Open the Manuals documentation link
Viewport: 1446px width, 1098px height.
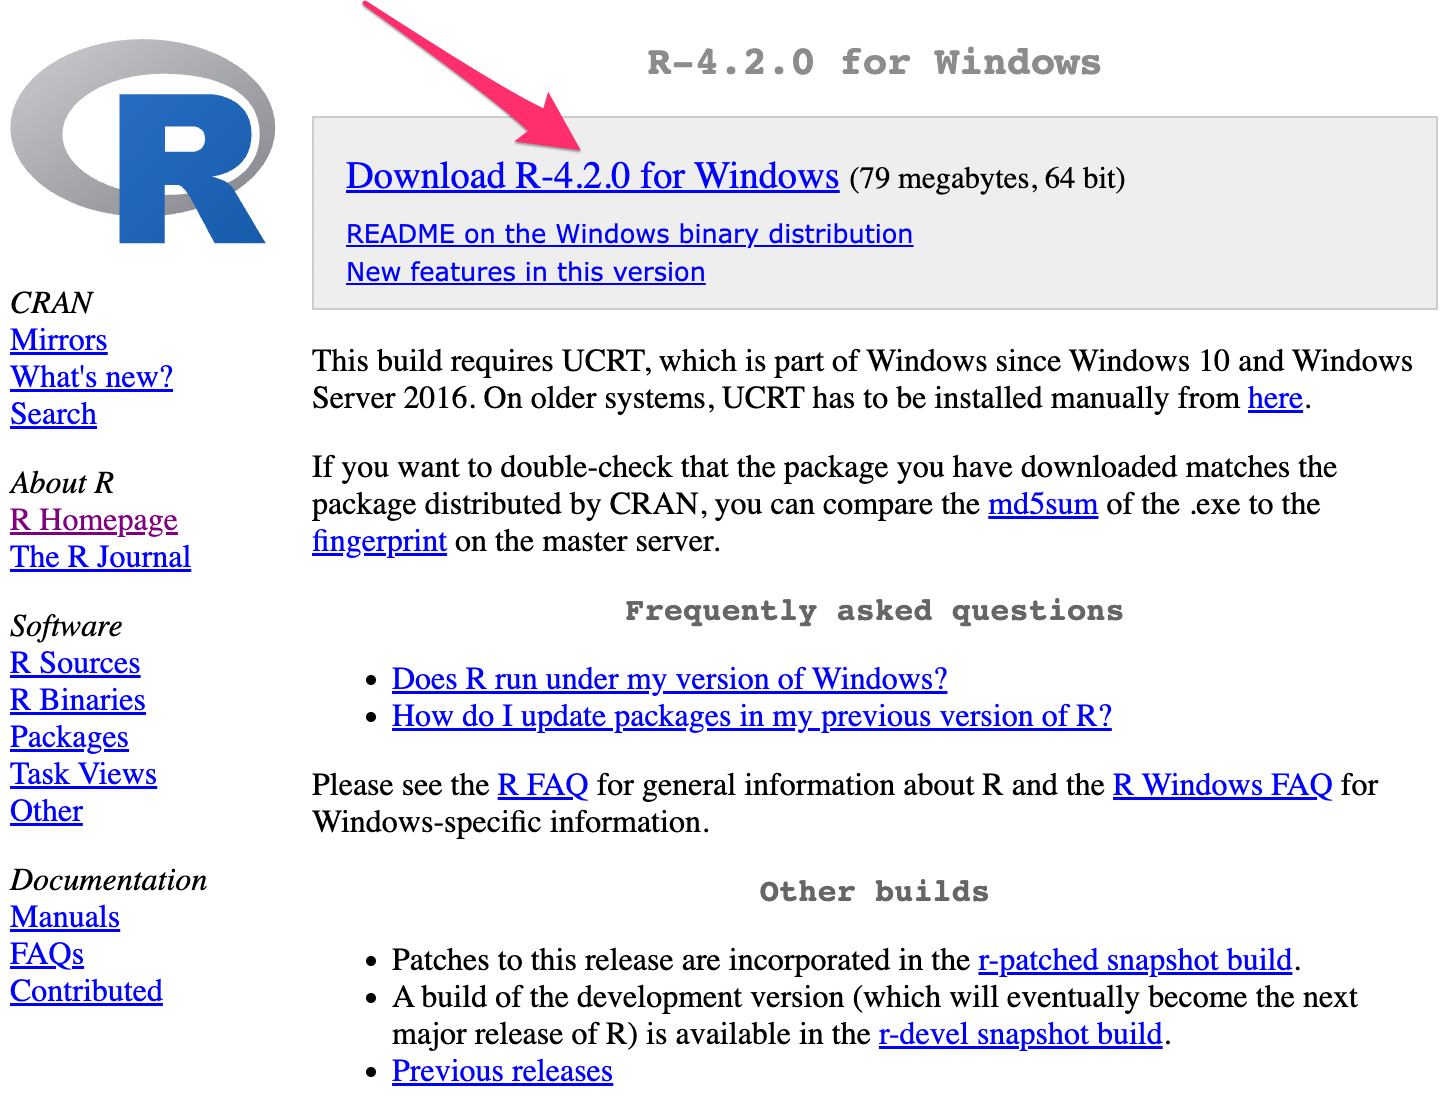pos(65,917)
